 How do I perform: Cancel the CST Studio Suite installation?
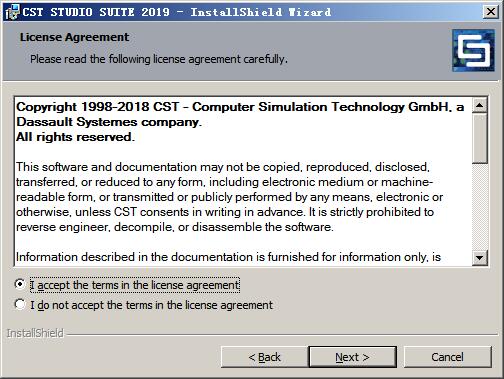448,357
